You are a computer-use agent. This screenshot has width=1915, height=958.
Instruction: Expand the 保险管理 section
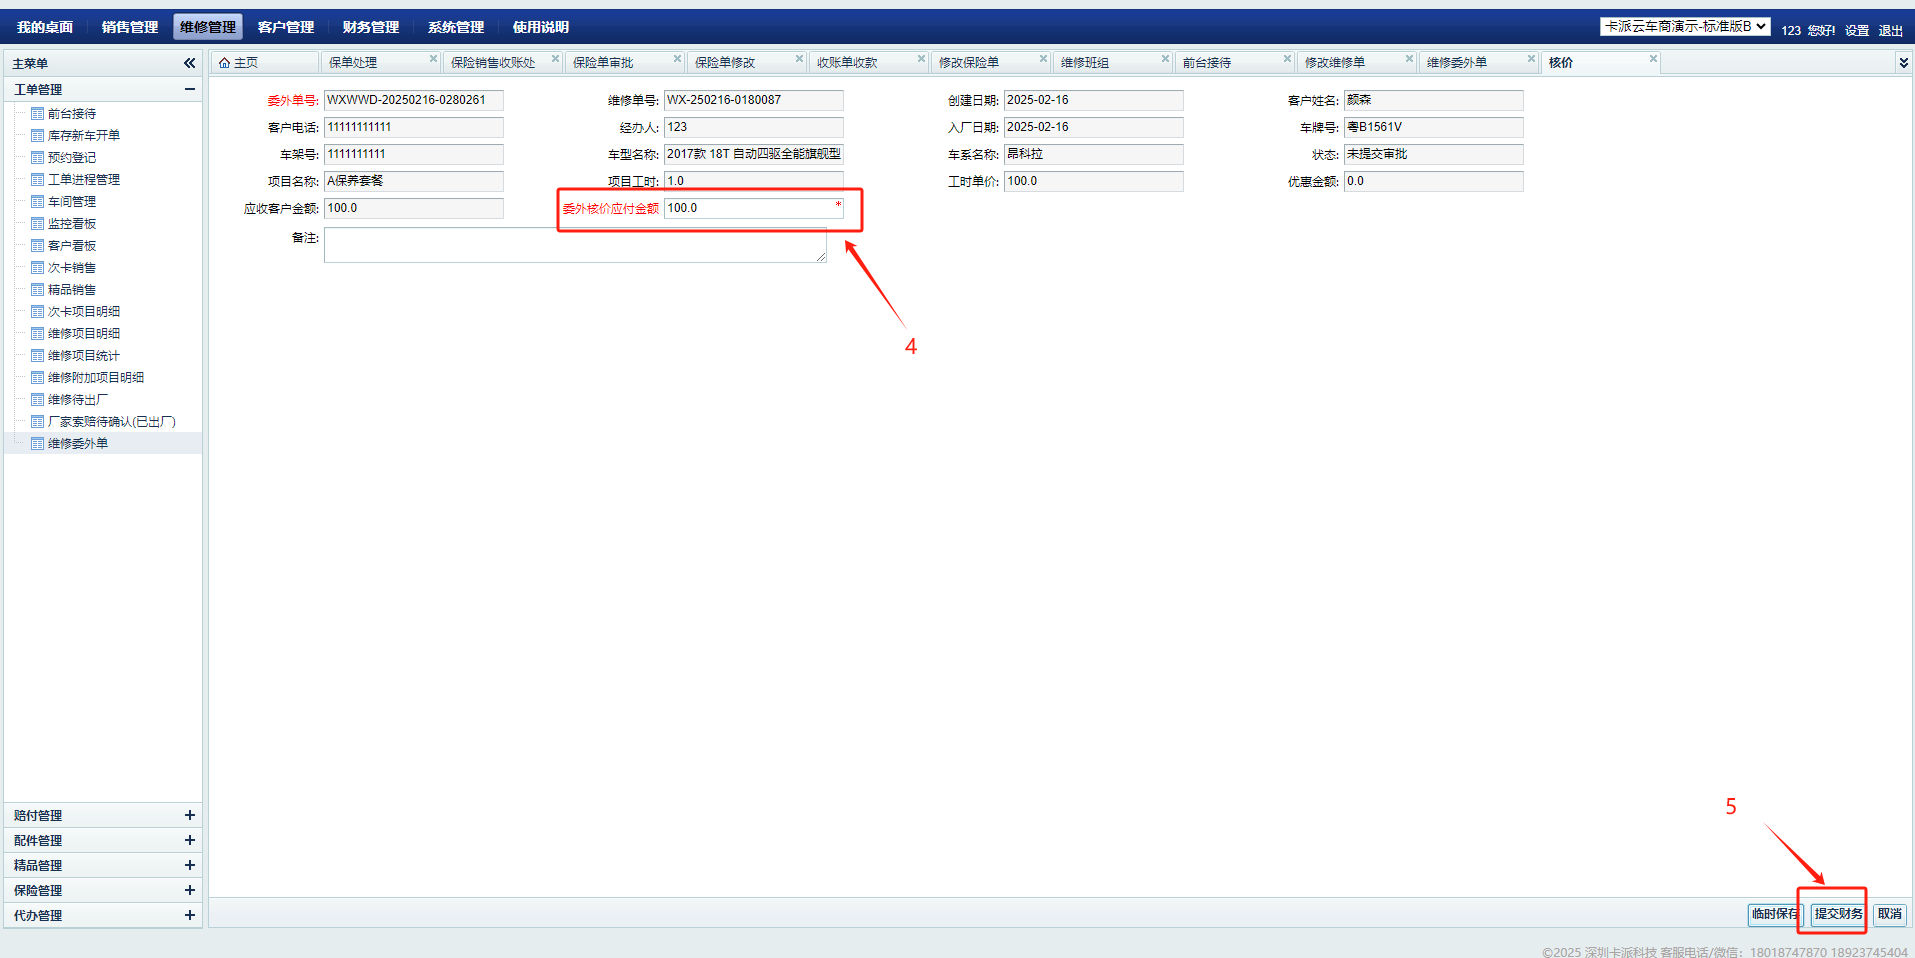[189, 890]
